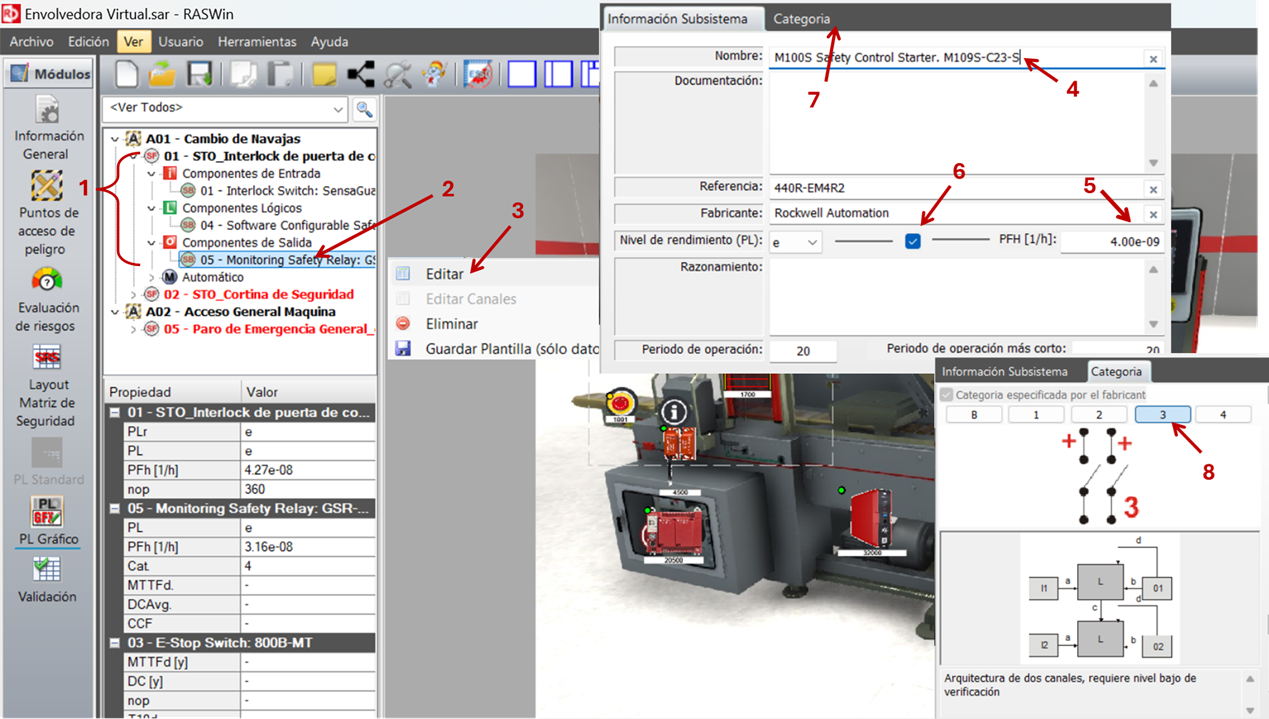Open Layout Matriz de Seguridad module
Screen dimensions: 1269x719
[x=47, y=385]
